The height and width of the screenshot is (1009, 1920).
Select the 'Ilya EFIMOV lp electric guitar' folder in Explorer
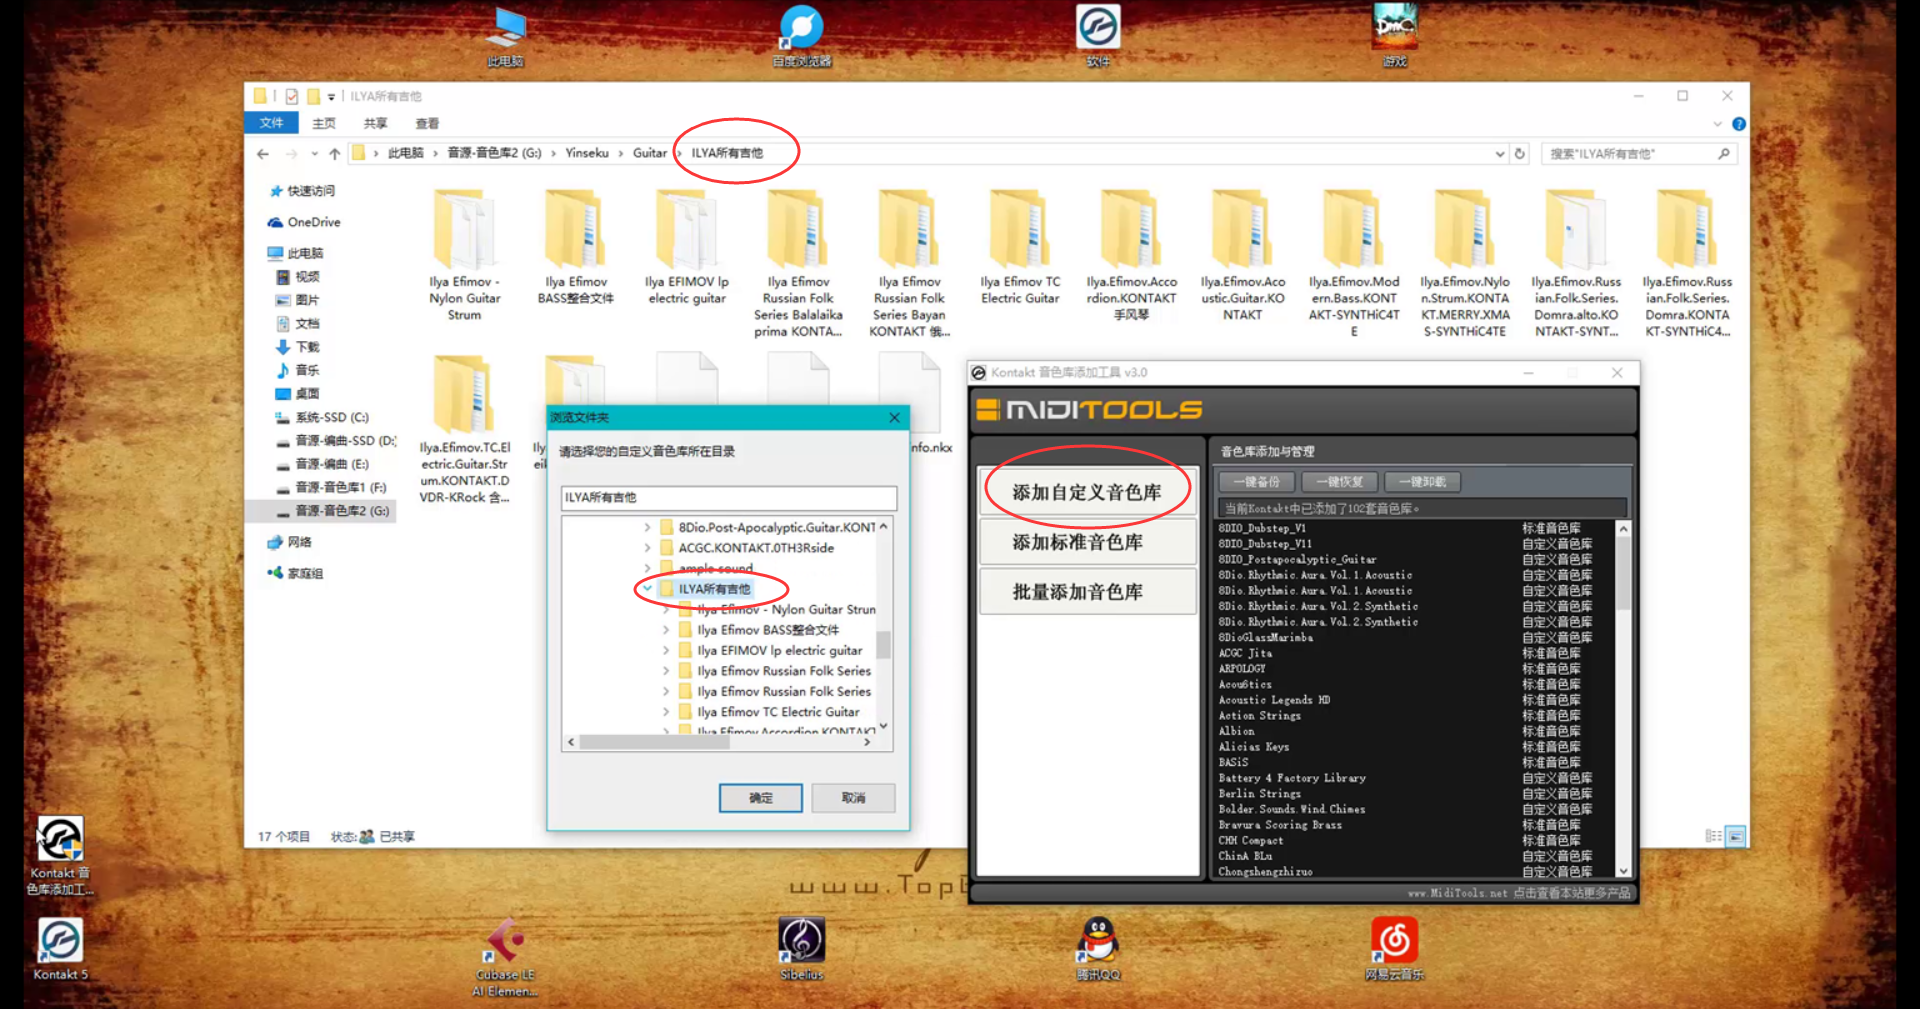[x=687, y=248]
